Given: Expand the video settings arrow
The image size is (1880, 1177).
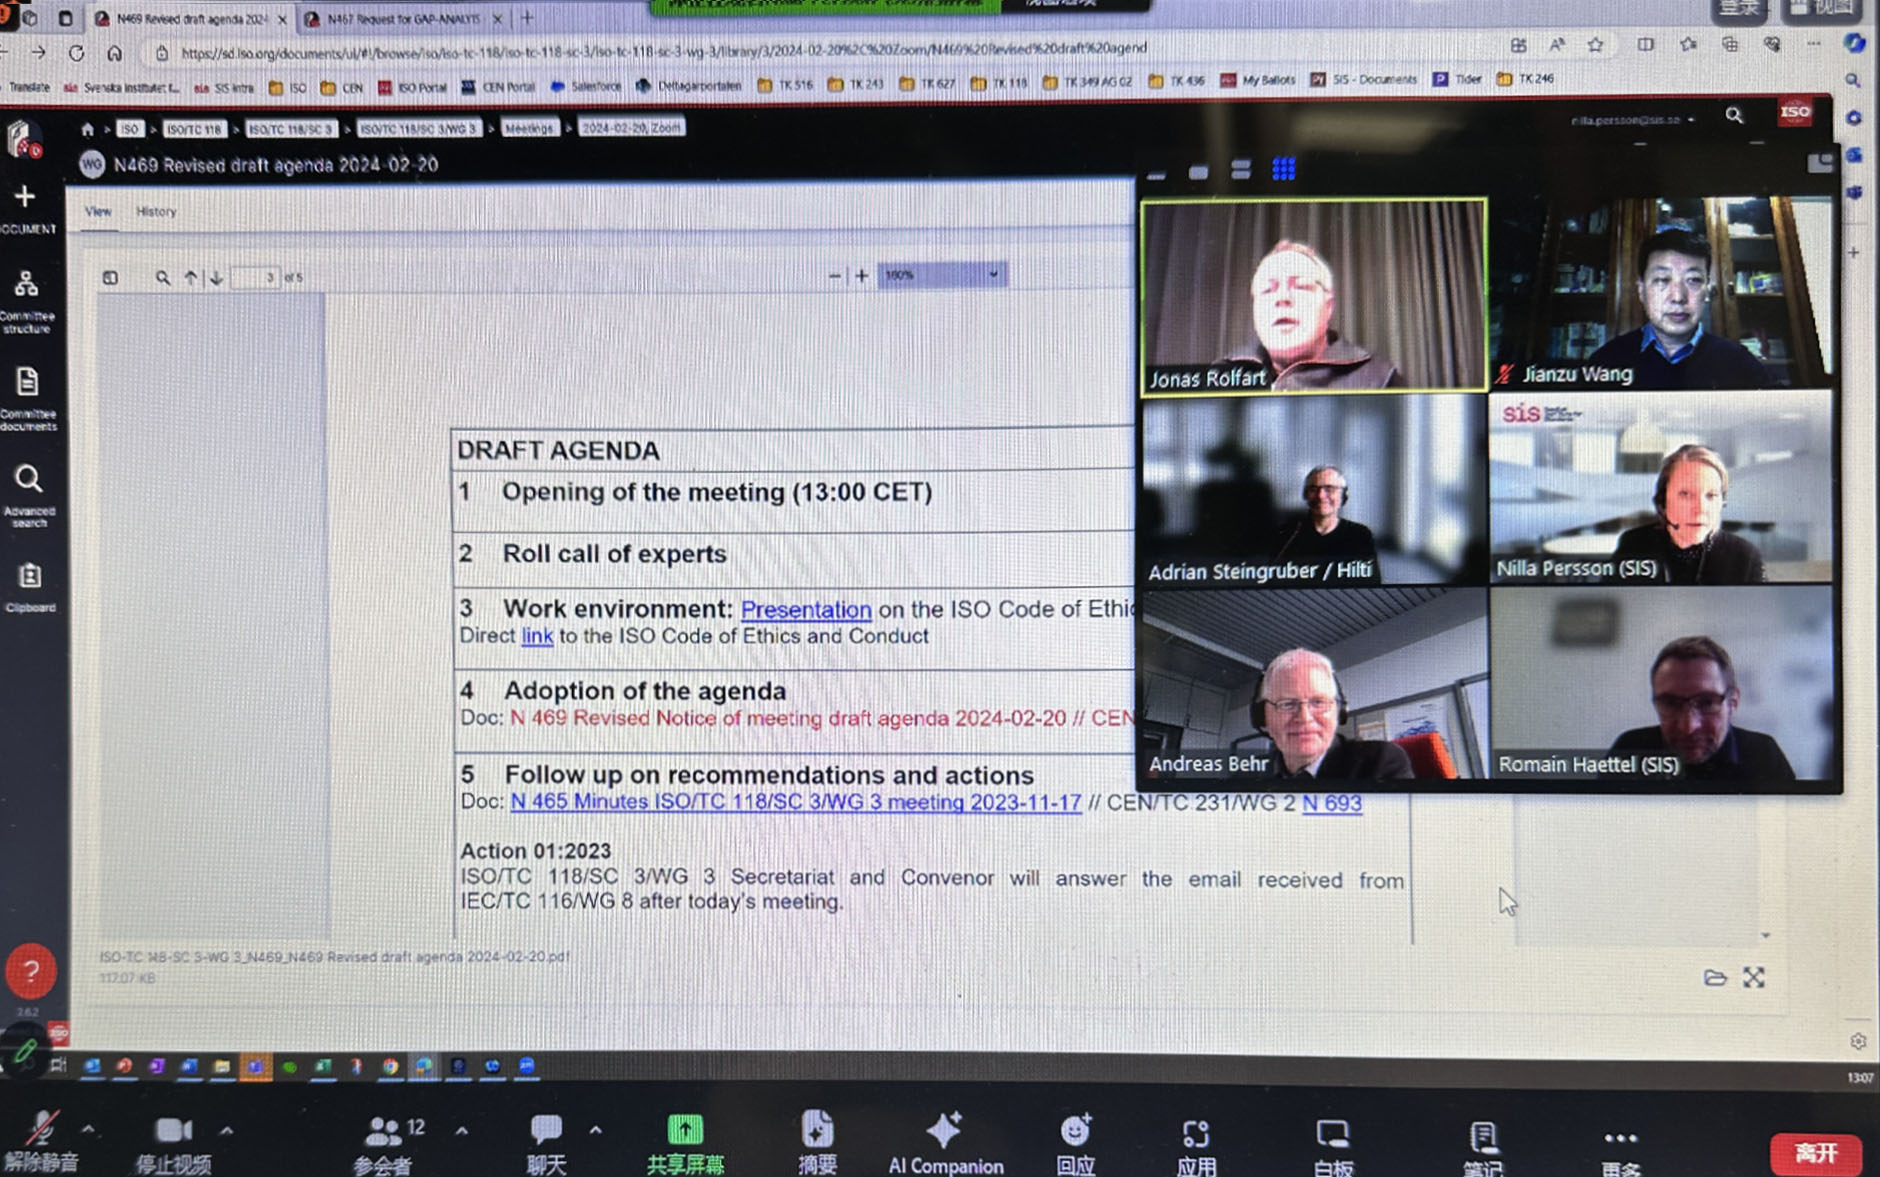Looking at the screenshot, I should click(x=227, y=1131).
